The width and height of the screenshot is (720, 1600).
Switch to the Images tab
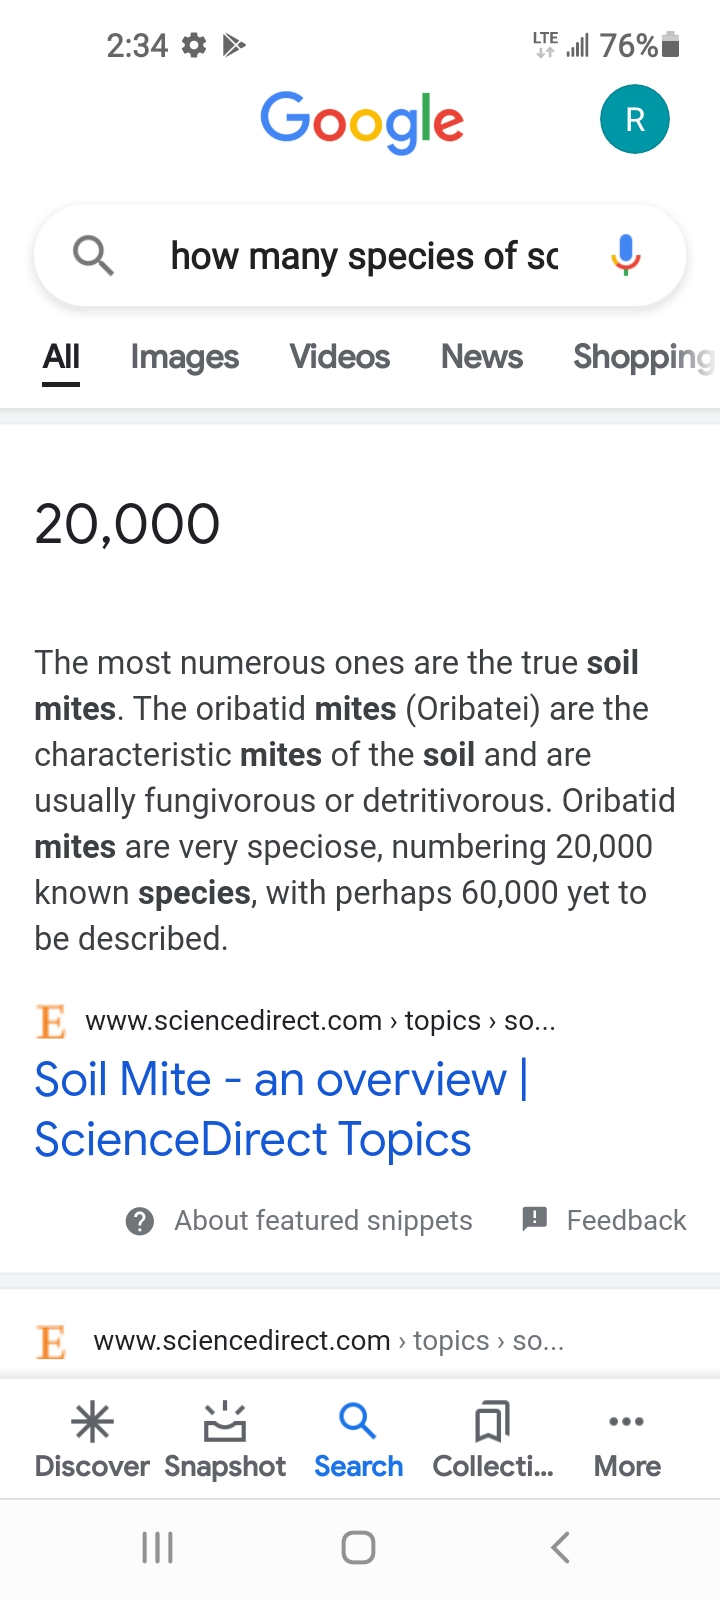[185, 357]
